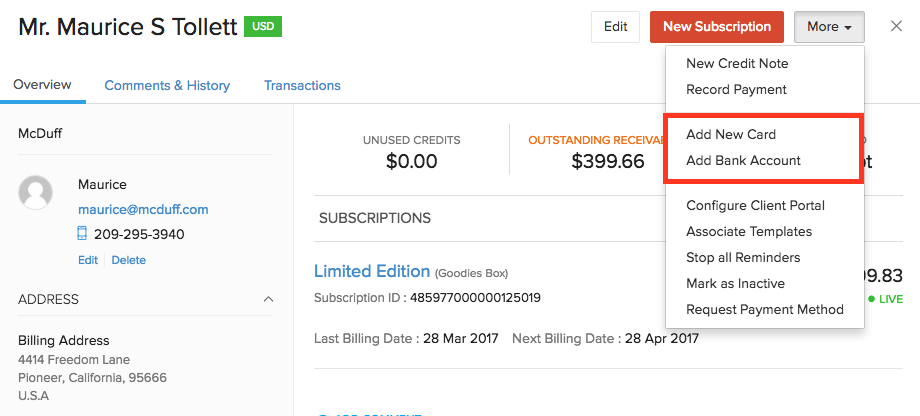Open the Limited Edition subscription link
This screenshot has width=920, height=416.
click(x=372, y=271)
